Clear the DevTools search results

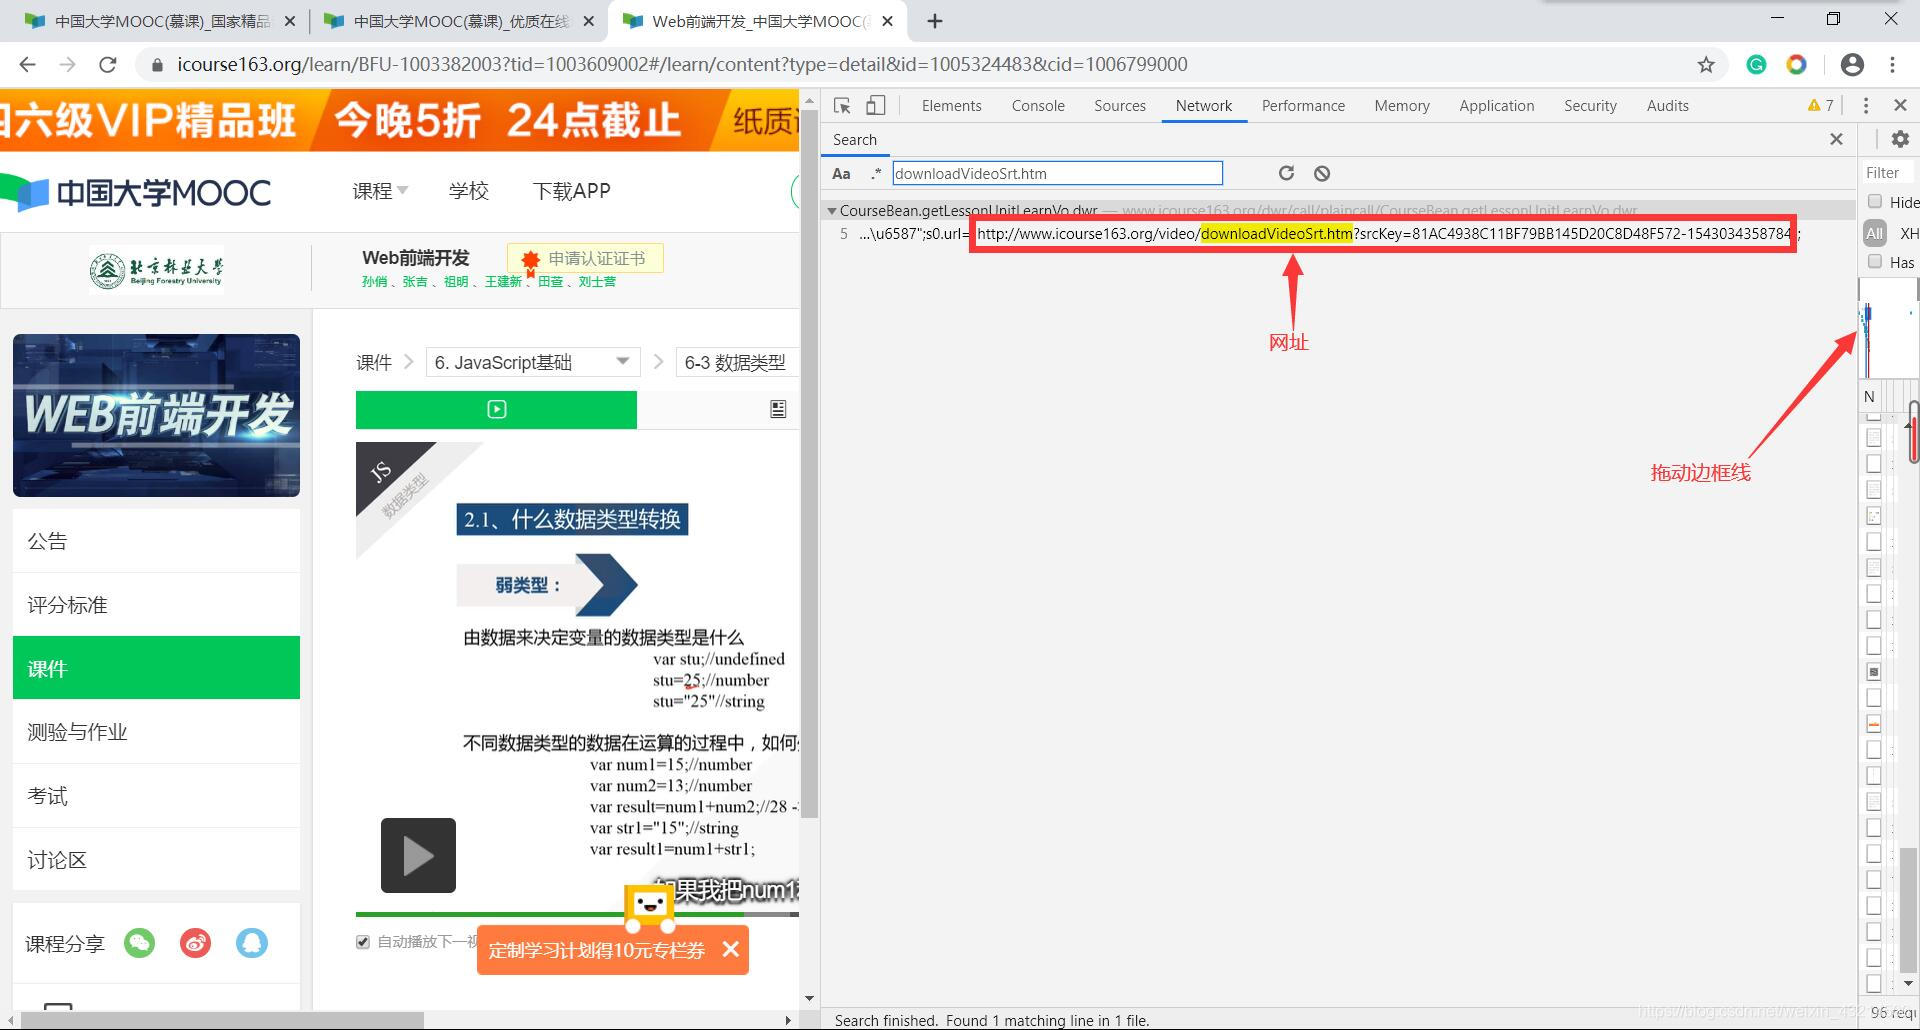click(1322, 173)
